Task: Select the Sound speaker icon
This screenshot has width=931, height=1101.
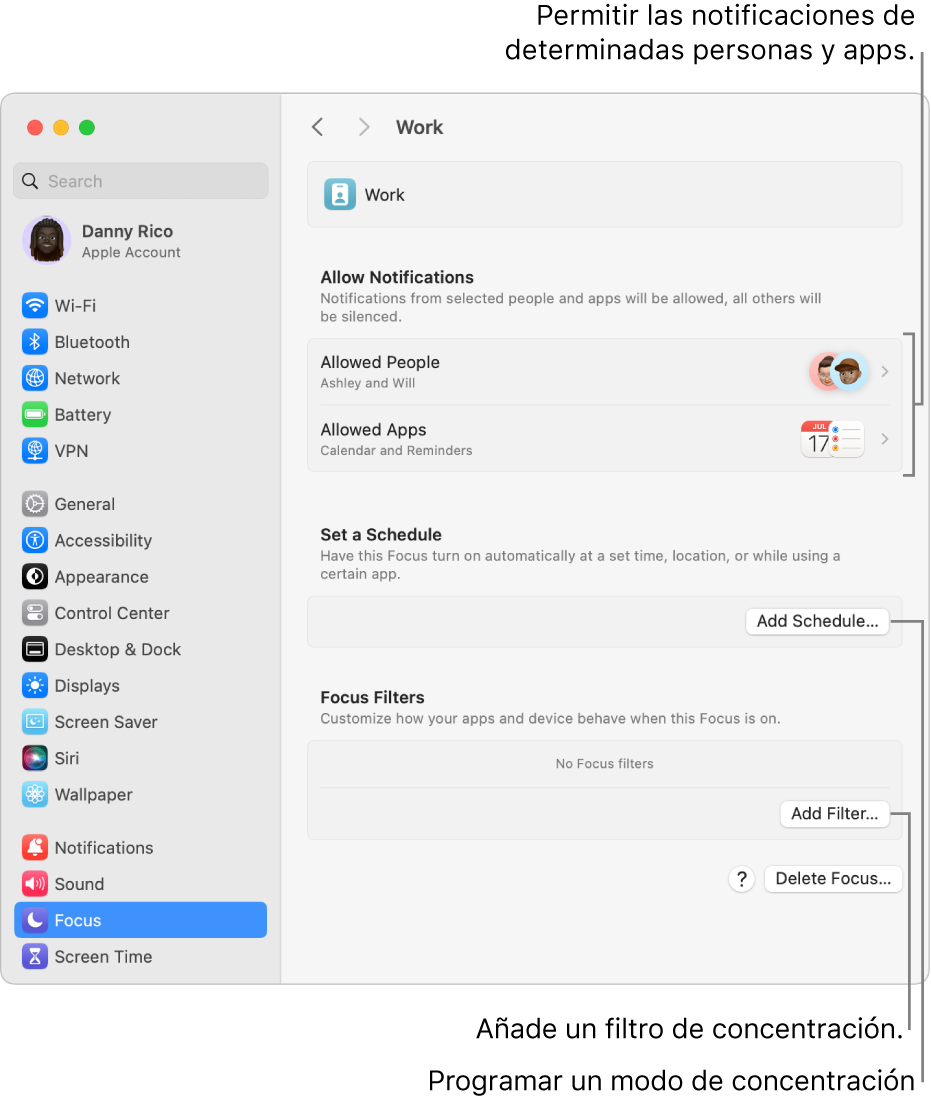Action: click(x=34, y=884)
